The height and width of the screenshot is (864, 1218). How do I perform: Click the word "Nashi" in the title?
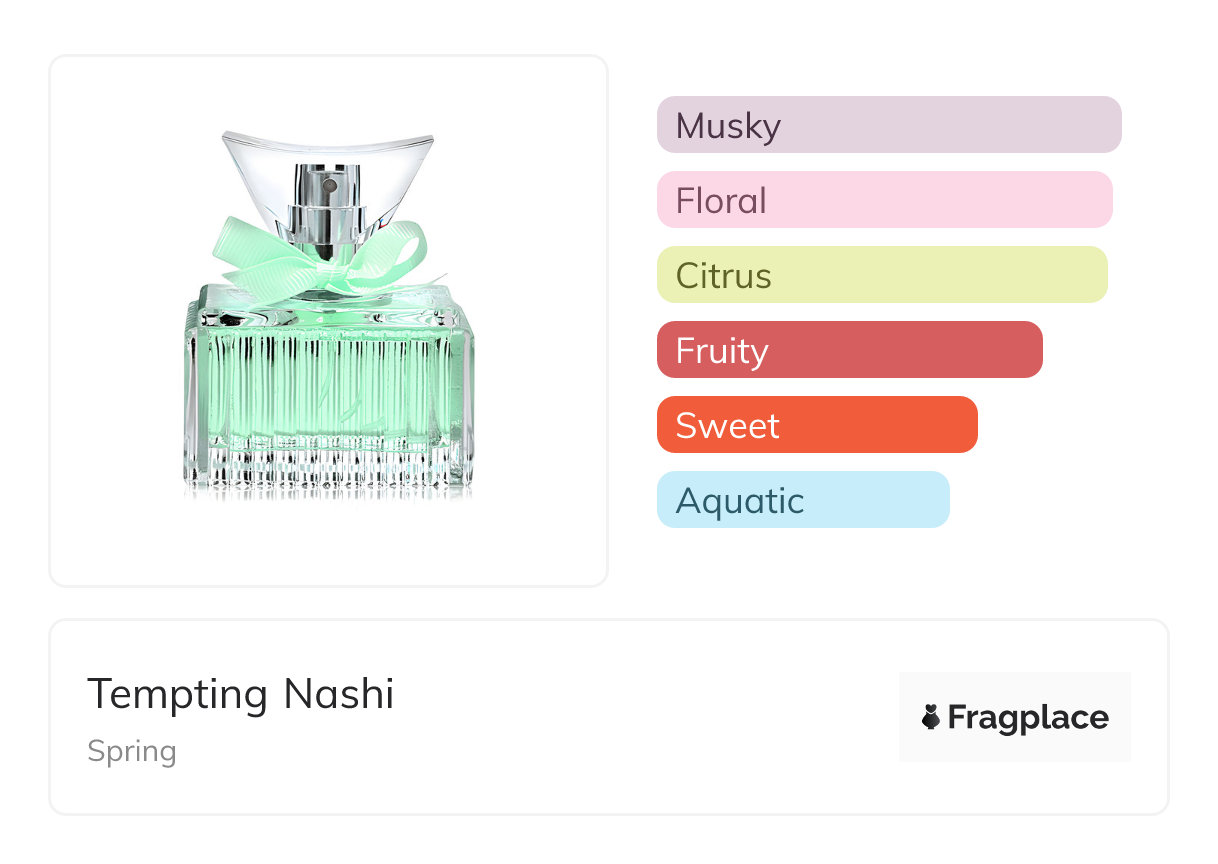[x=339, y=694]
